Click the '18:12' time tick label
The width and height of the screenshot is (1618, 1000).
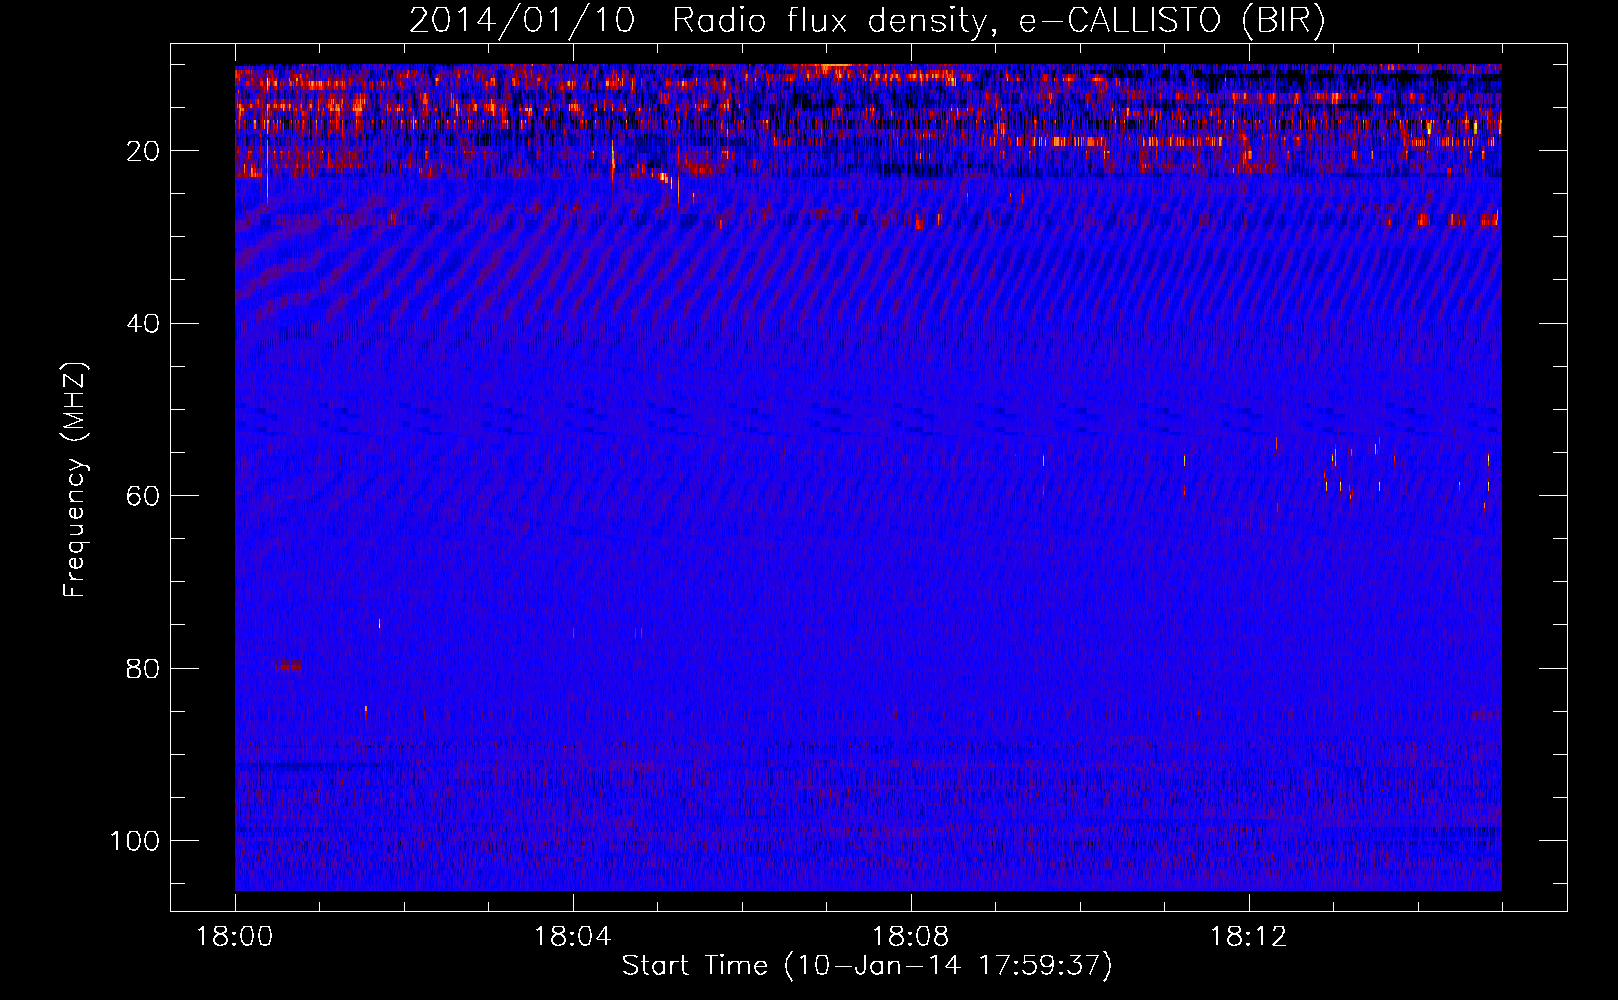[1249, 937]
